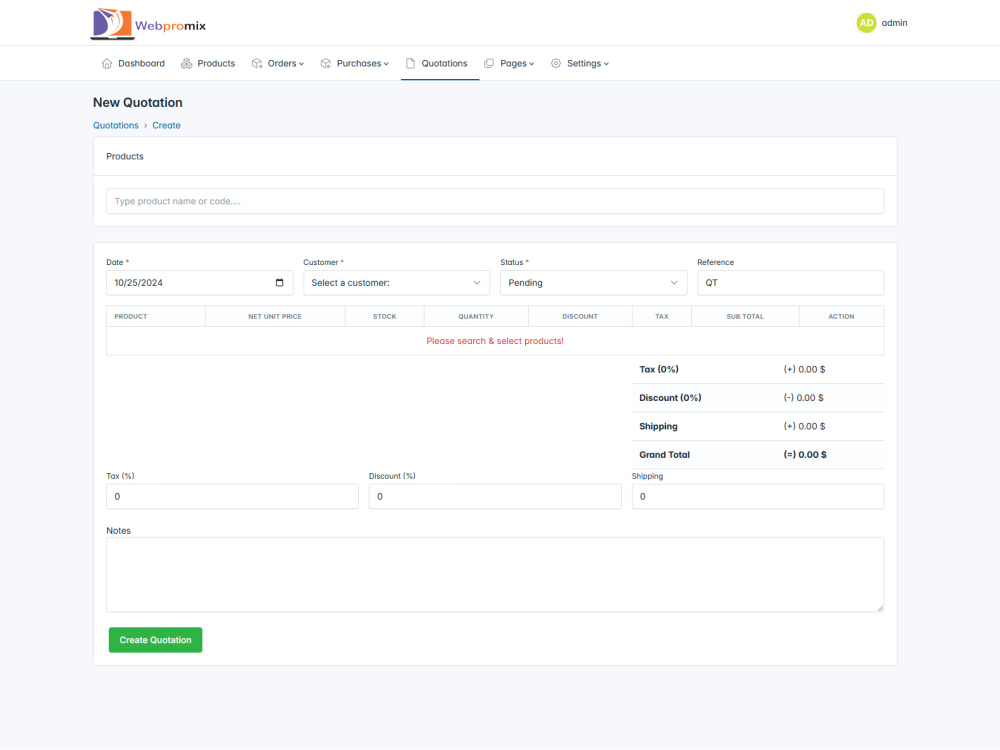This screenshot has height=750, width=1000.
Task: Focus the Shipping input field
Action: pyautogui.click(x=758, y=496)
